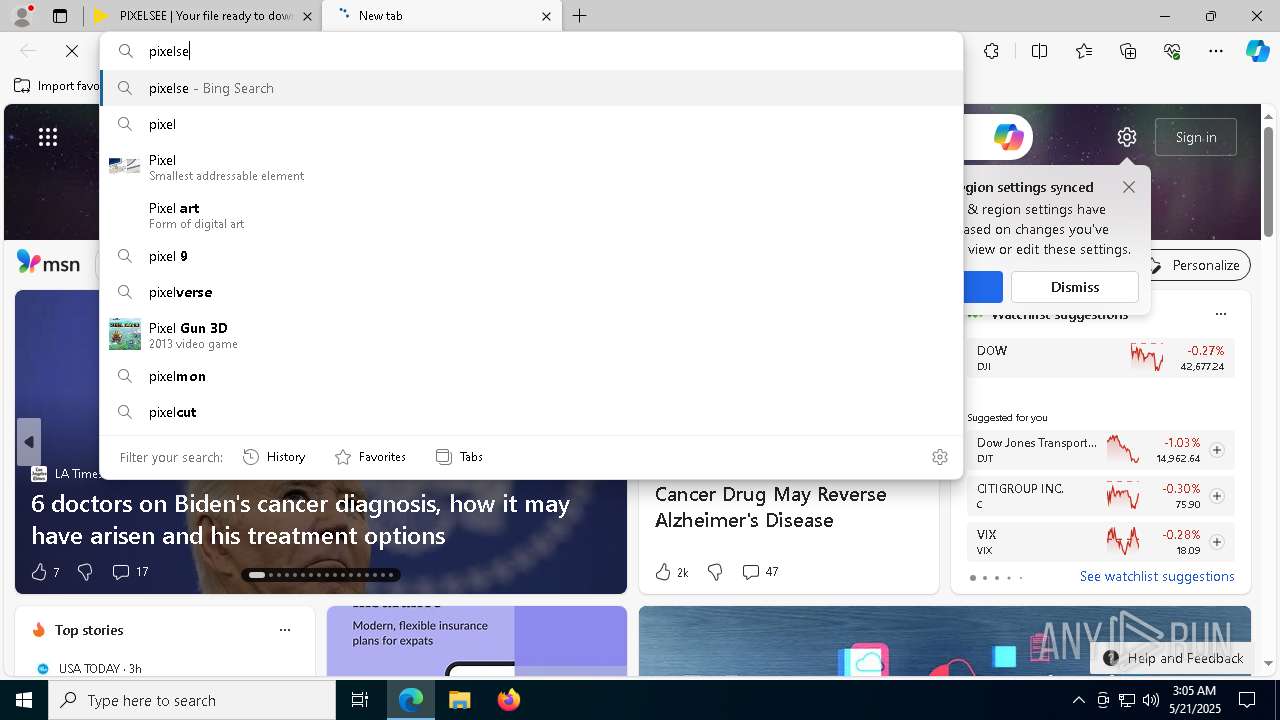
Task: Click the Sign in button
Action: click(1196, 137)
